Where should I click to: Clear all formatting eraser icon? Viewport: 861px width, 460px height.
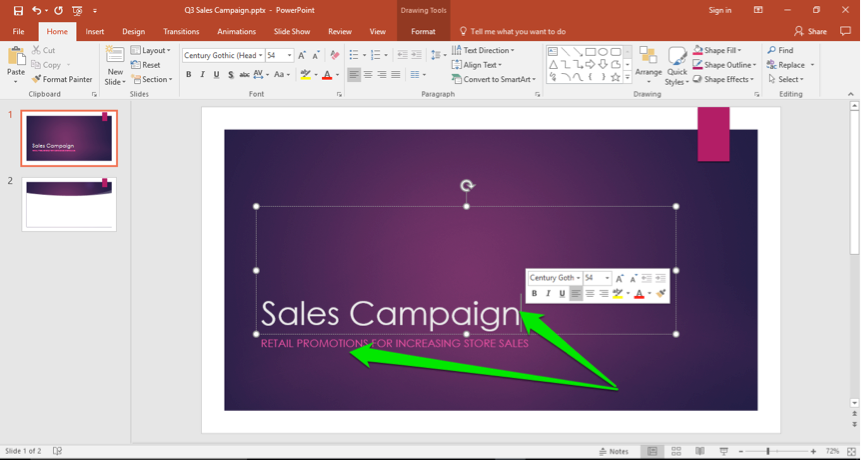pyautogui.click(x=334, y=55)
